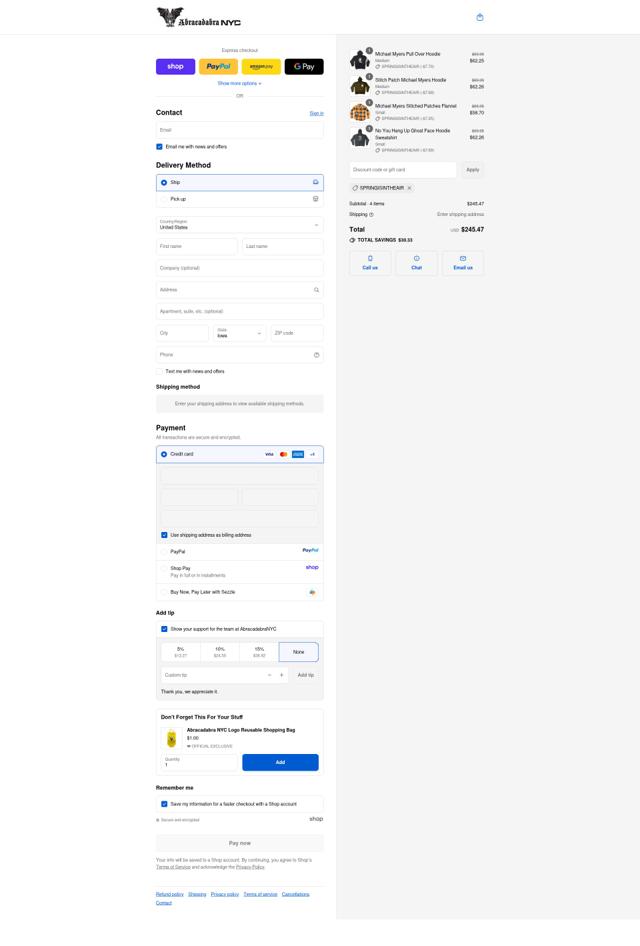The image size is (640, 946).
Task: Click the Stitched Patches Flannel thumbnail
Action: pos(360,112)
